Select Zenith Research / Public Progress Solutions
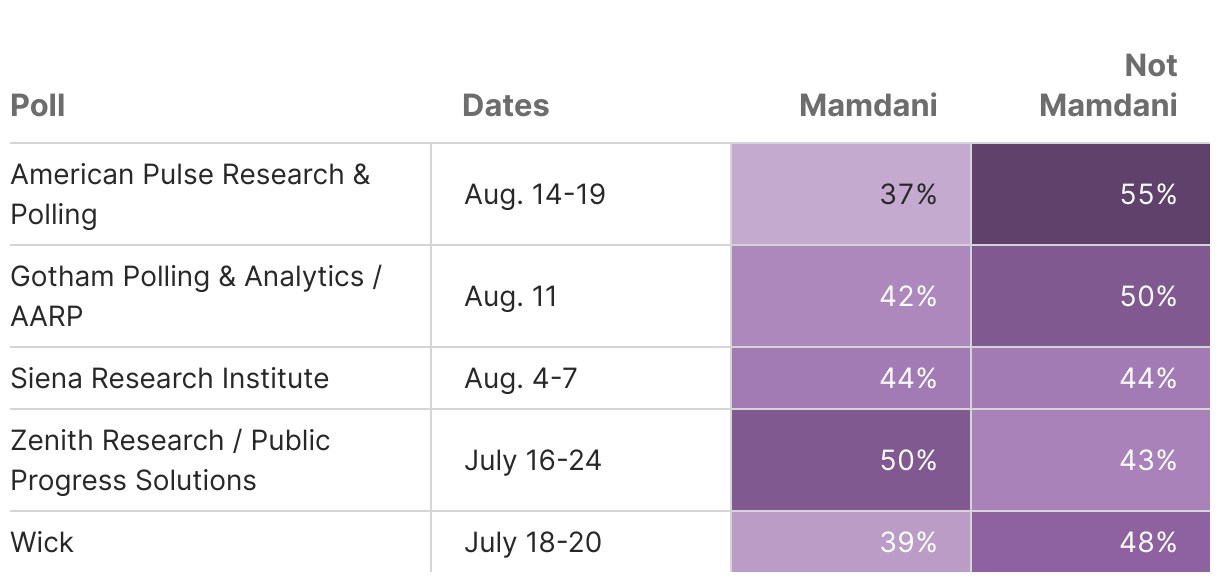Screen dimensions: 1220x582 [x=171, y=460]
